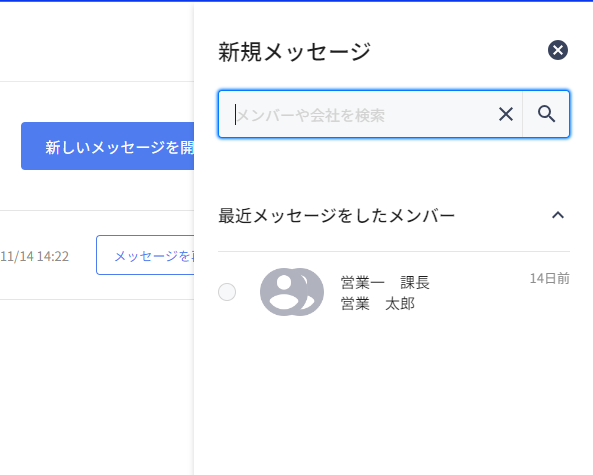This screenshot has width=593, height=475.
Task: Click the 11/14 14:22 date entry
Action: tap(35, 256)
